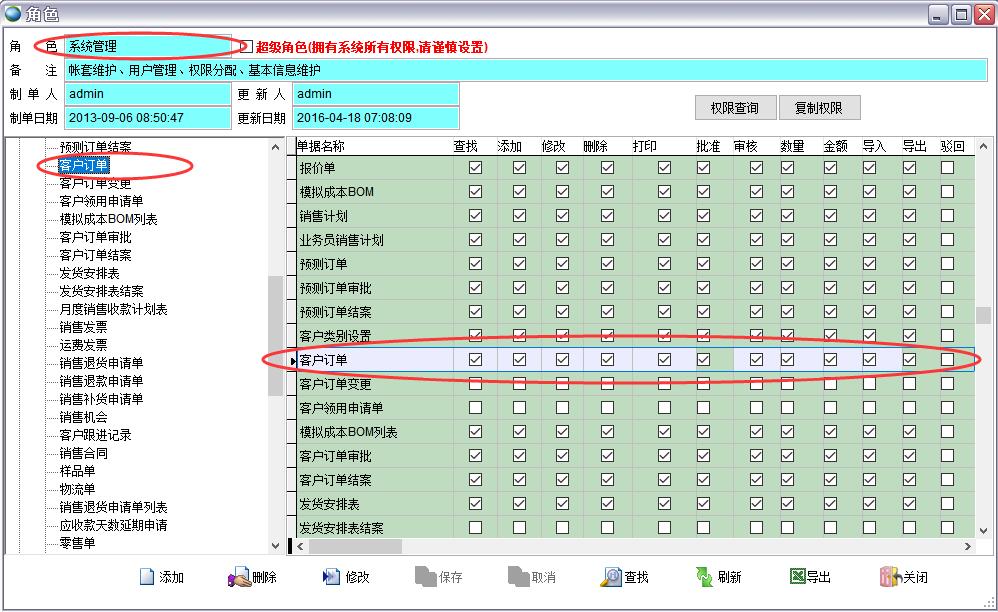Select 模拟成本BOM列表 tree node
The width and height of the screenshot is (998, 612).
click(108, 219)
